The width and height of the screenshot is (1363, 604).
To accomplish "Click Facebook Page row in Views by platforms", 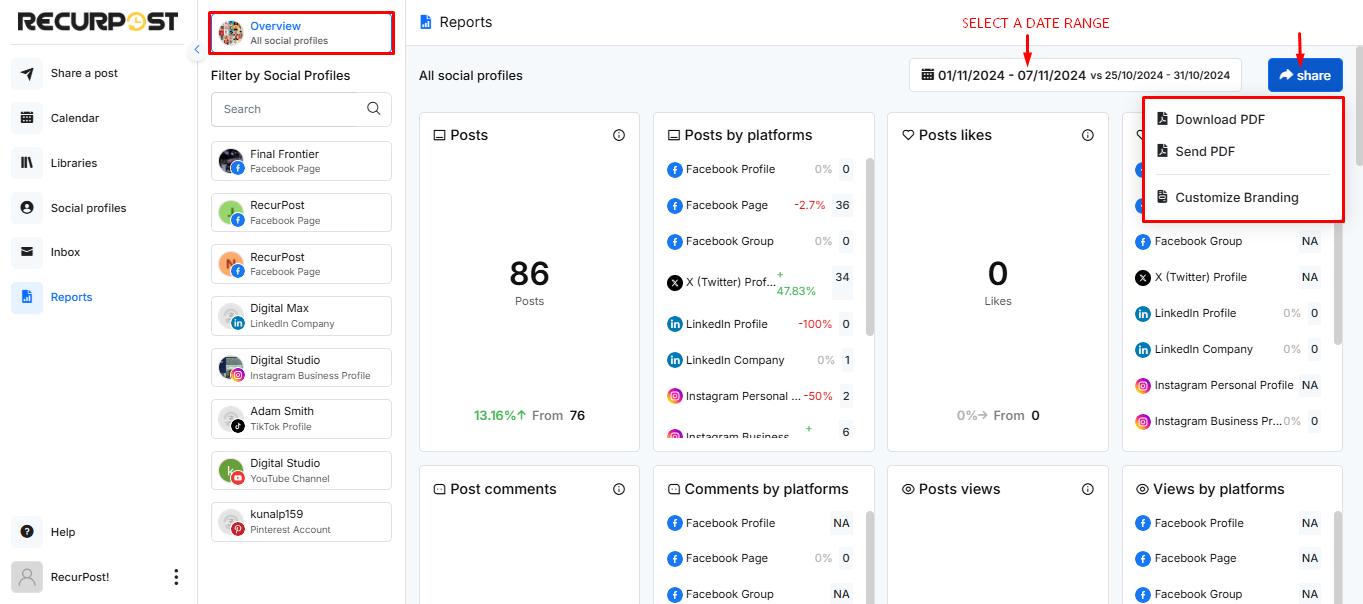I will coord(1229,558).
